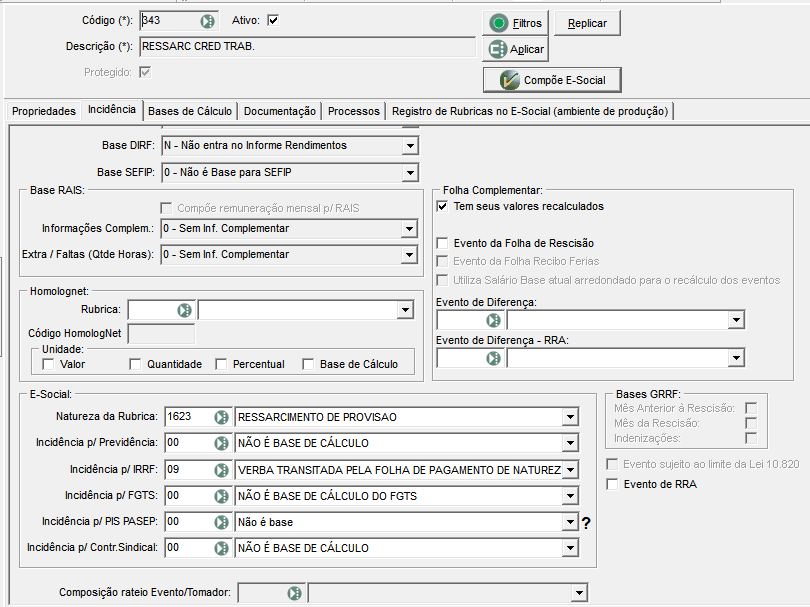The width and height of the screenshot is (810, 607).
Task: Open the lookup icon beside Código field
Action: (x=207, y=21)
